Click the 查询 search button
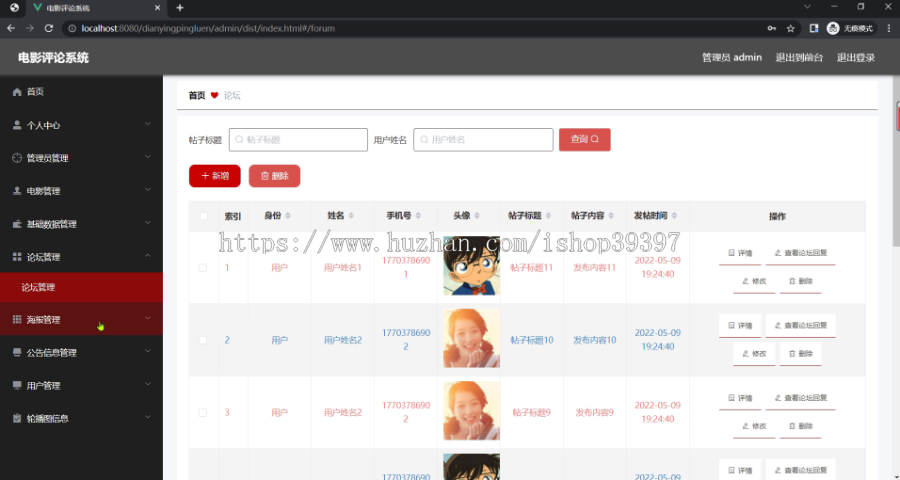The width and height of the screenshot is (900, 480). click(x=584, y=140)
